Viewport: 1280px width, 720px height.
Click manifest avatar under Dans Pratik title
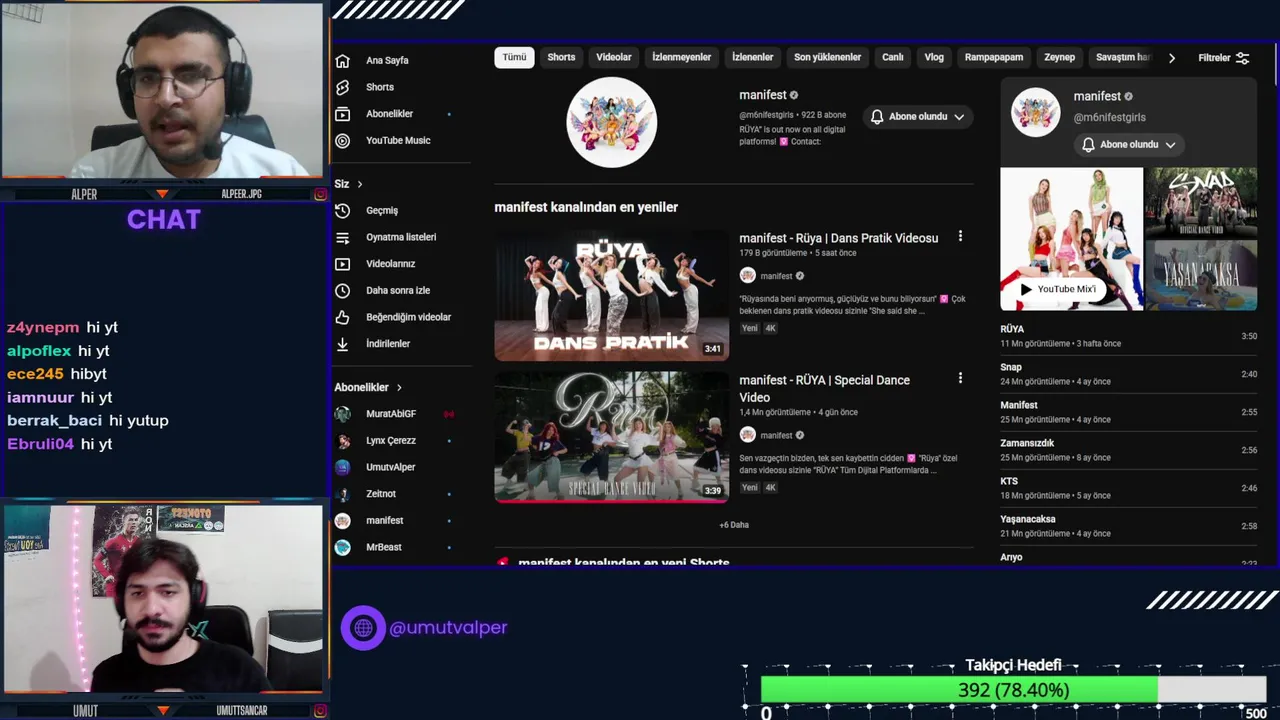[747, 276]
